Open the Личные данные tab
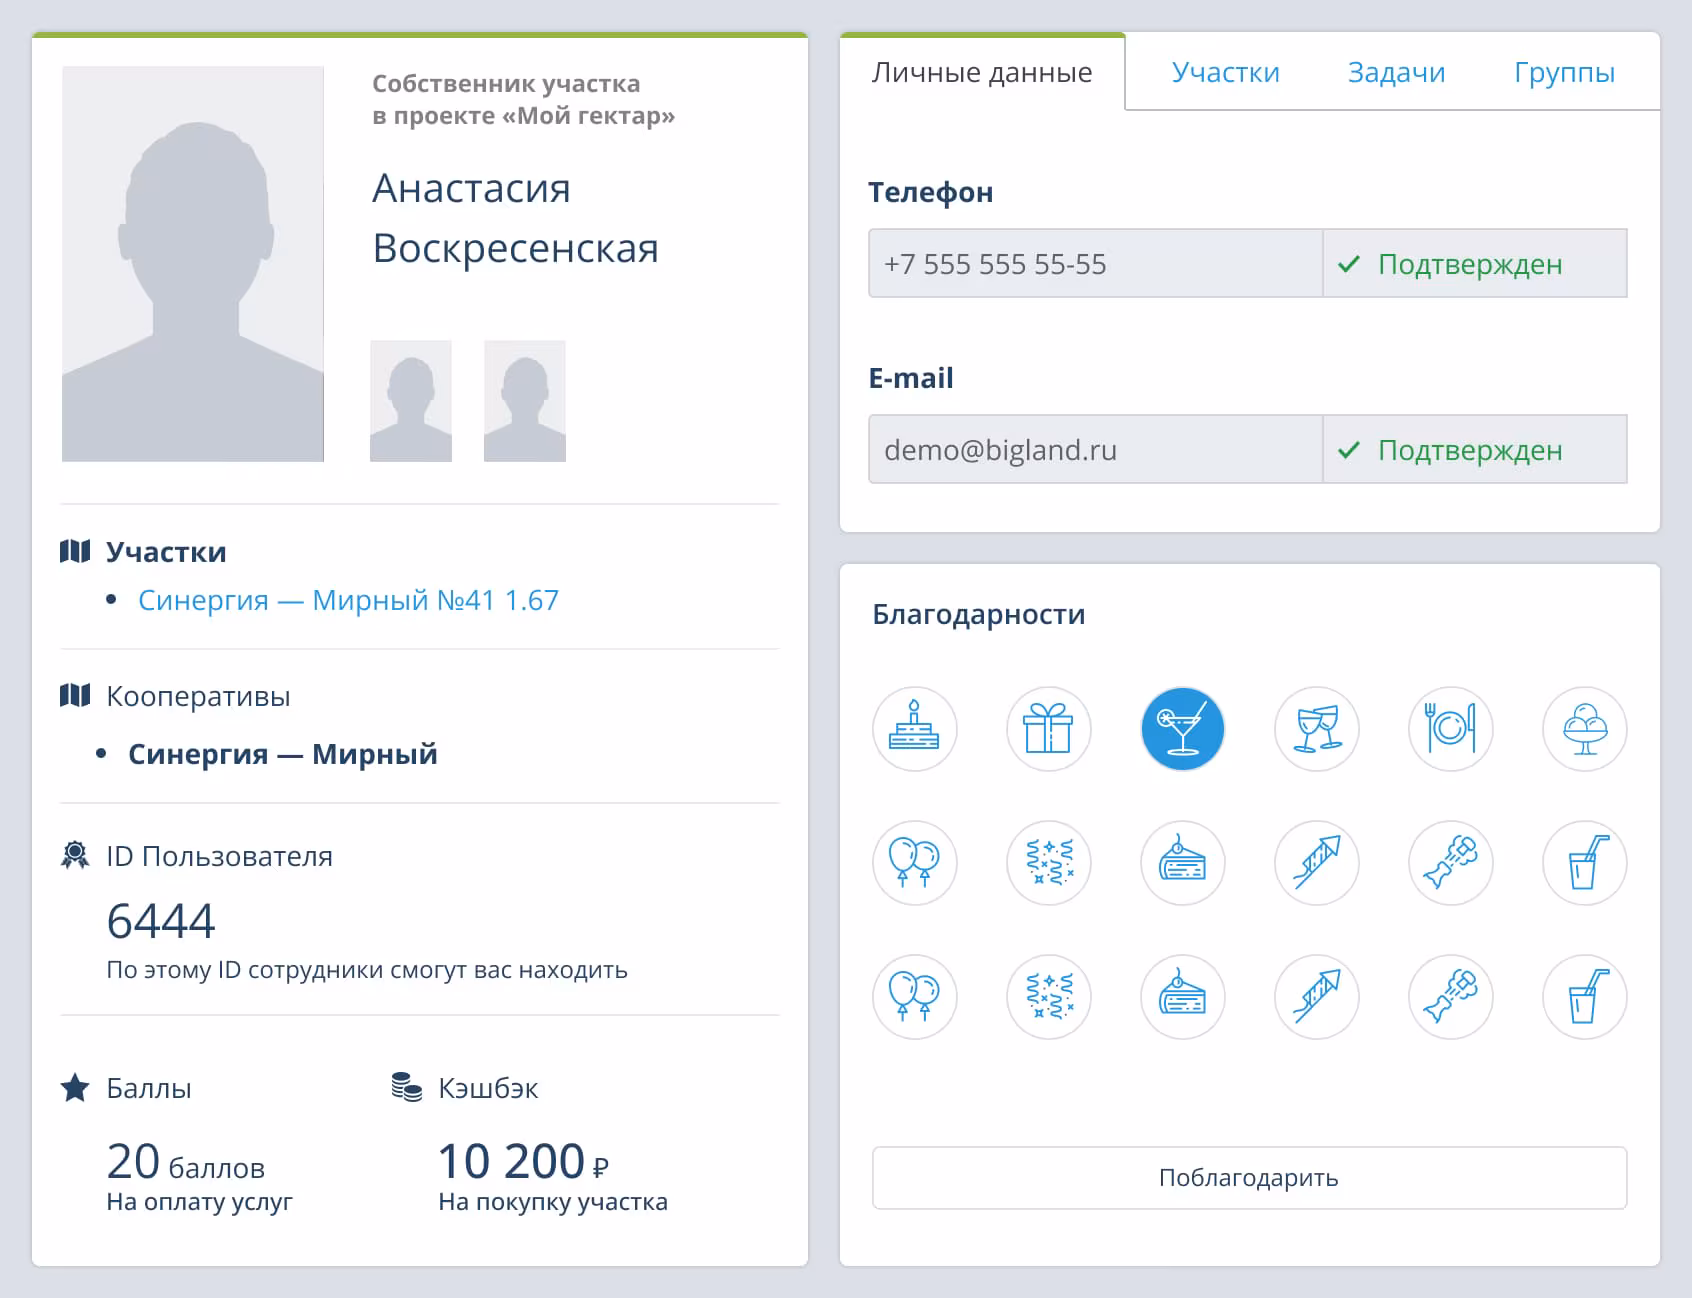Image resolution: width=1692 pixels, height=1298 pixels. pos(982,72)
